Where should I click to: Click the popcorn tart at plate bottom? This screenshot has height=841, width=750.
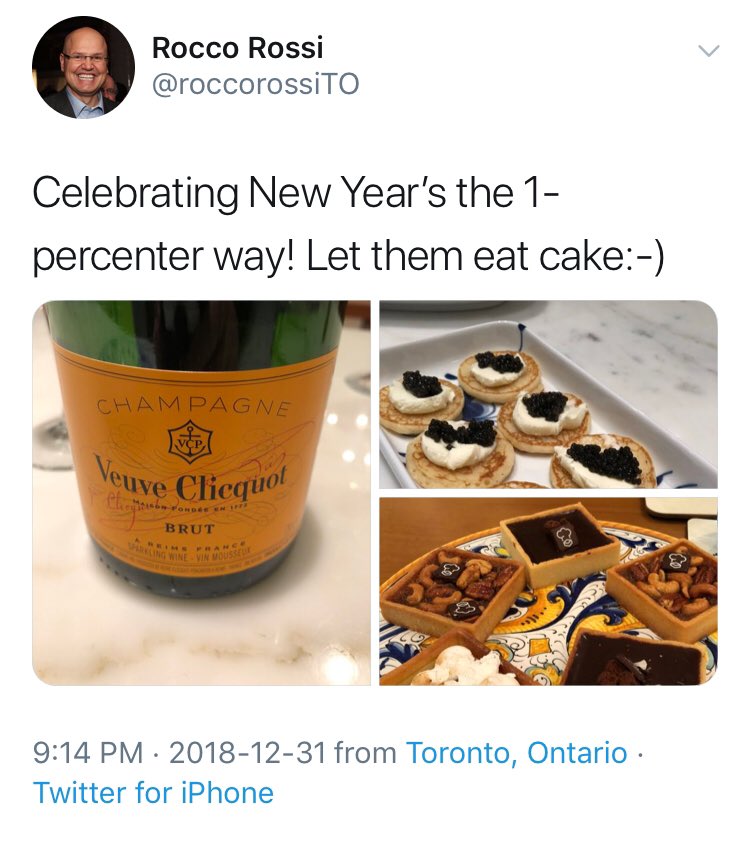click(x=461, y=661)
